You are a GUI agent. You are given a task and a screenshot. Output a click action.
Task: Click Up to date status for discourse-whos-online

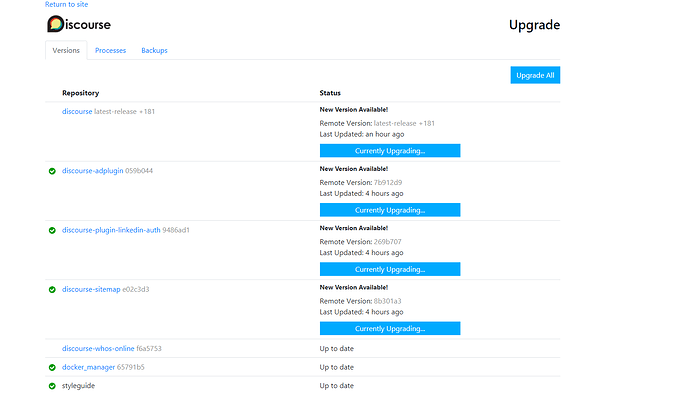point(337,348)
